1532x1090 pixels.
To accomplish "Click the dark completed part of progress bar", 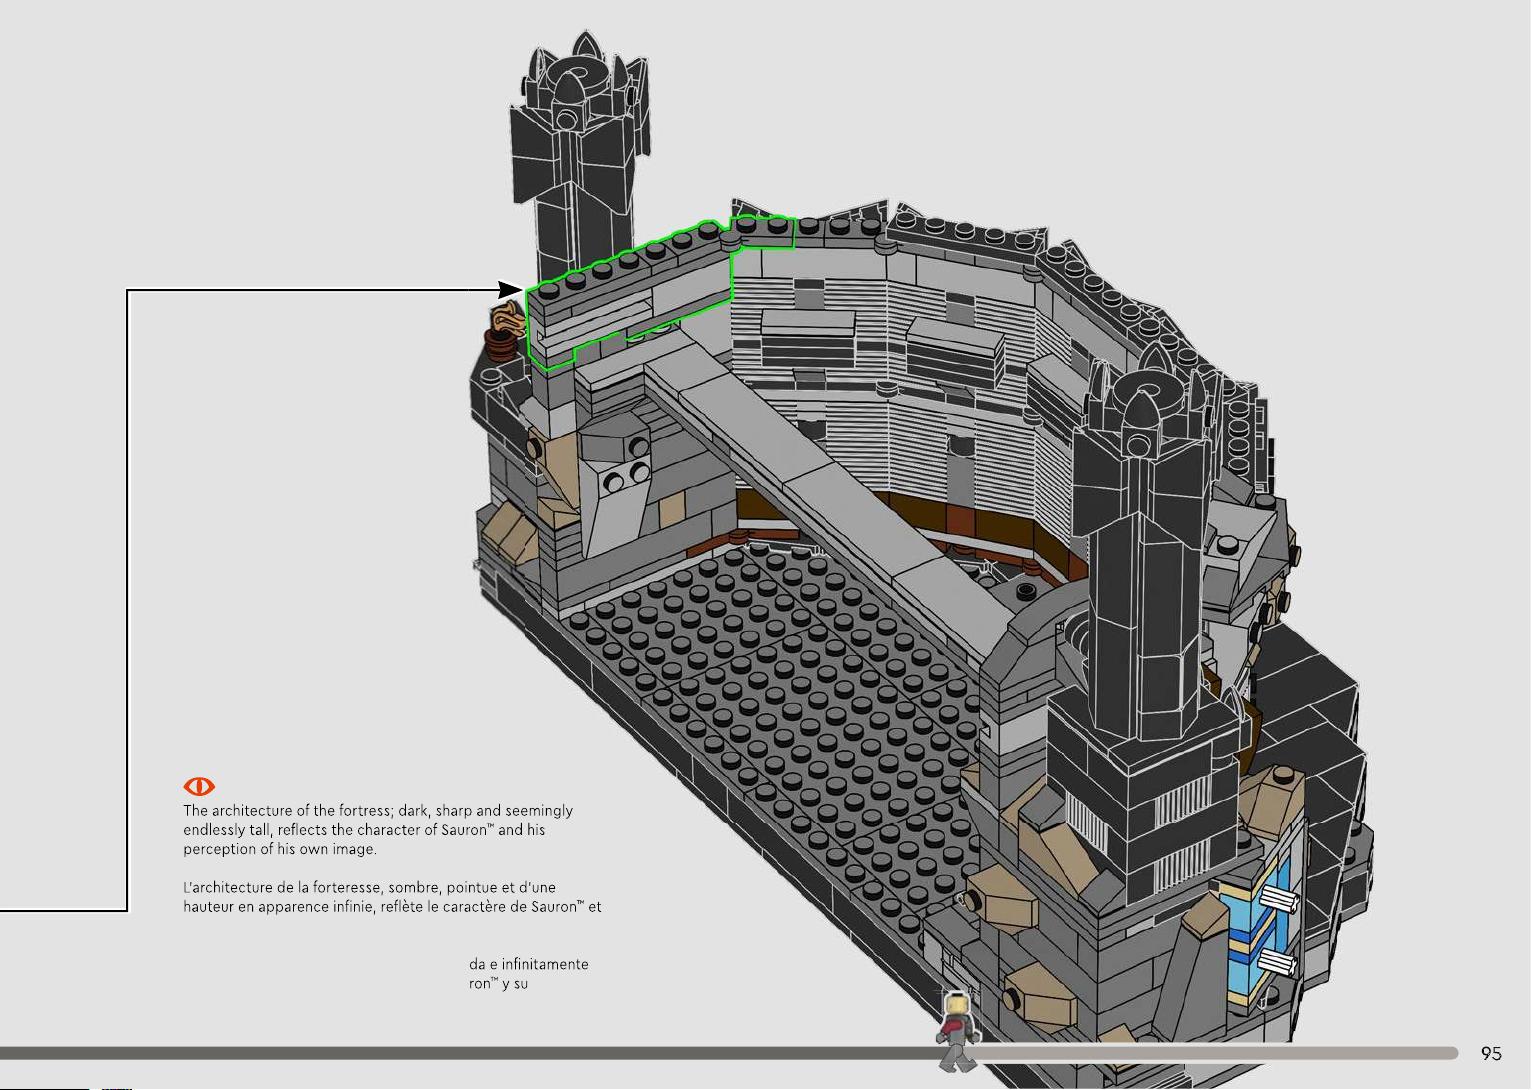I will coord(468,1053).
